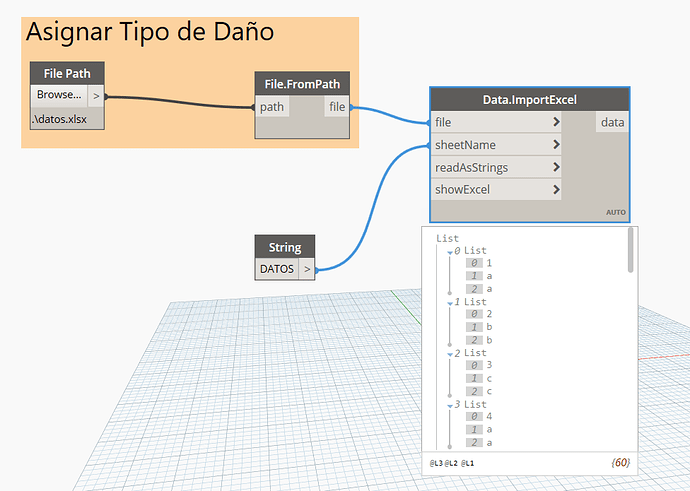This screenshot has width=690, height=491.
Task: Click the preview bubble scrollbar thumb
Action: click(x=631, y=249)
